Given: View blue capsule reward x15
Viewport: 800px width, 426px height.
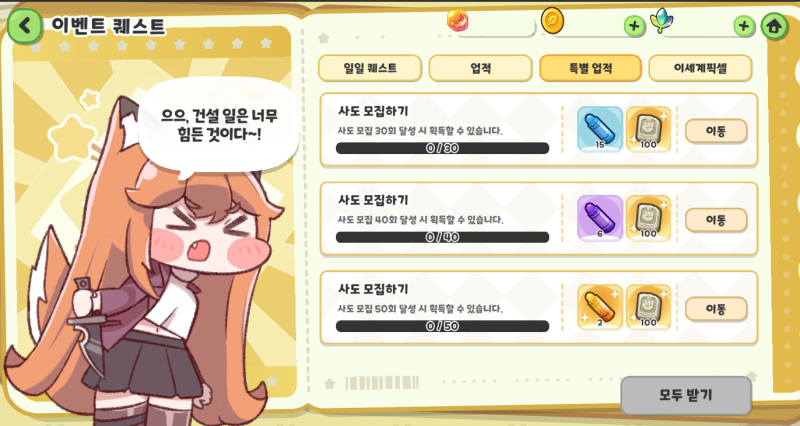Looking at the screenshot, I should pyautogui.click(x=600, y=129).
